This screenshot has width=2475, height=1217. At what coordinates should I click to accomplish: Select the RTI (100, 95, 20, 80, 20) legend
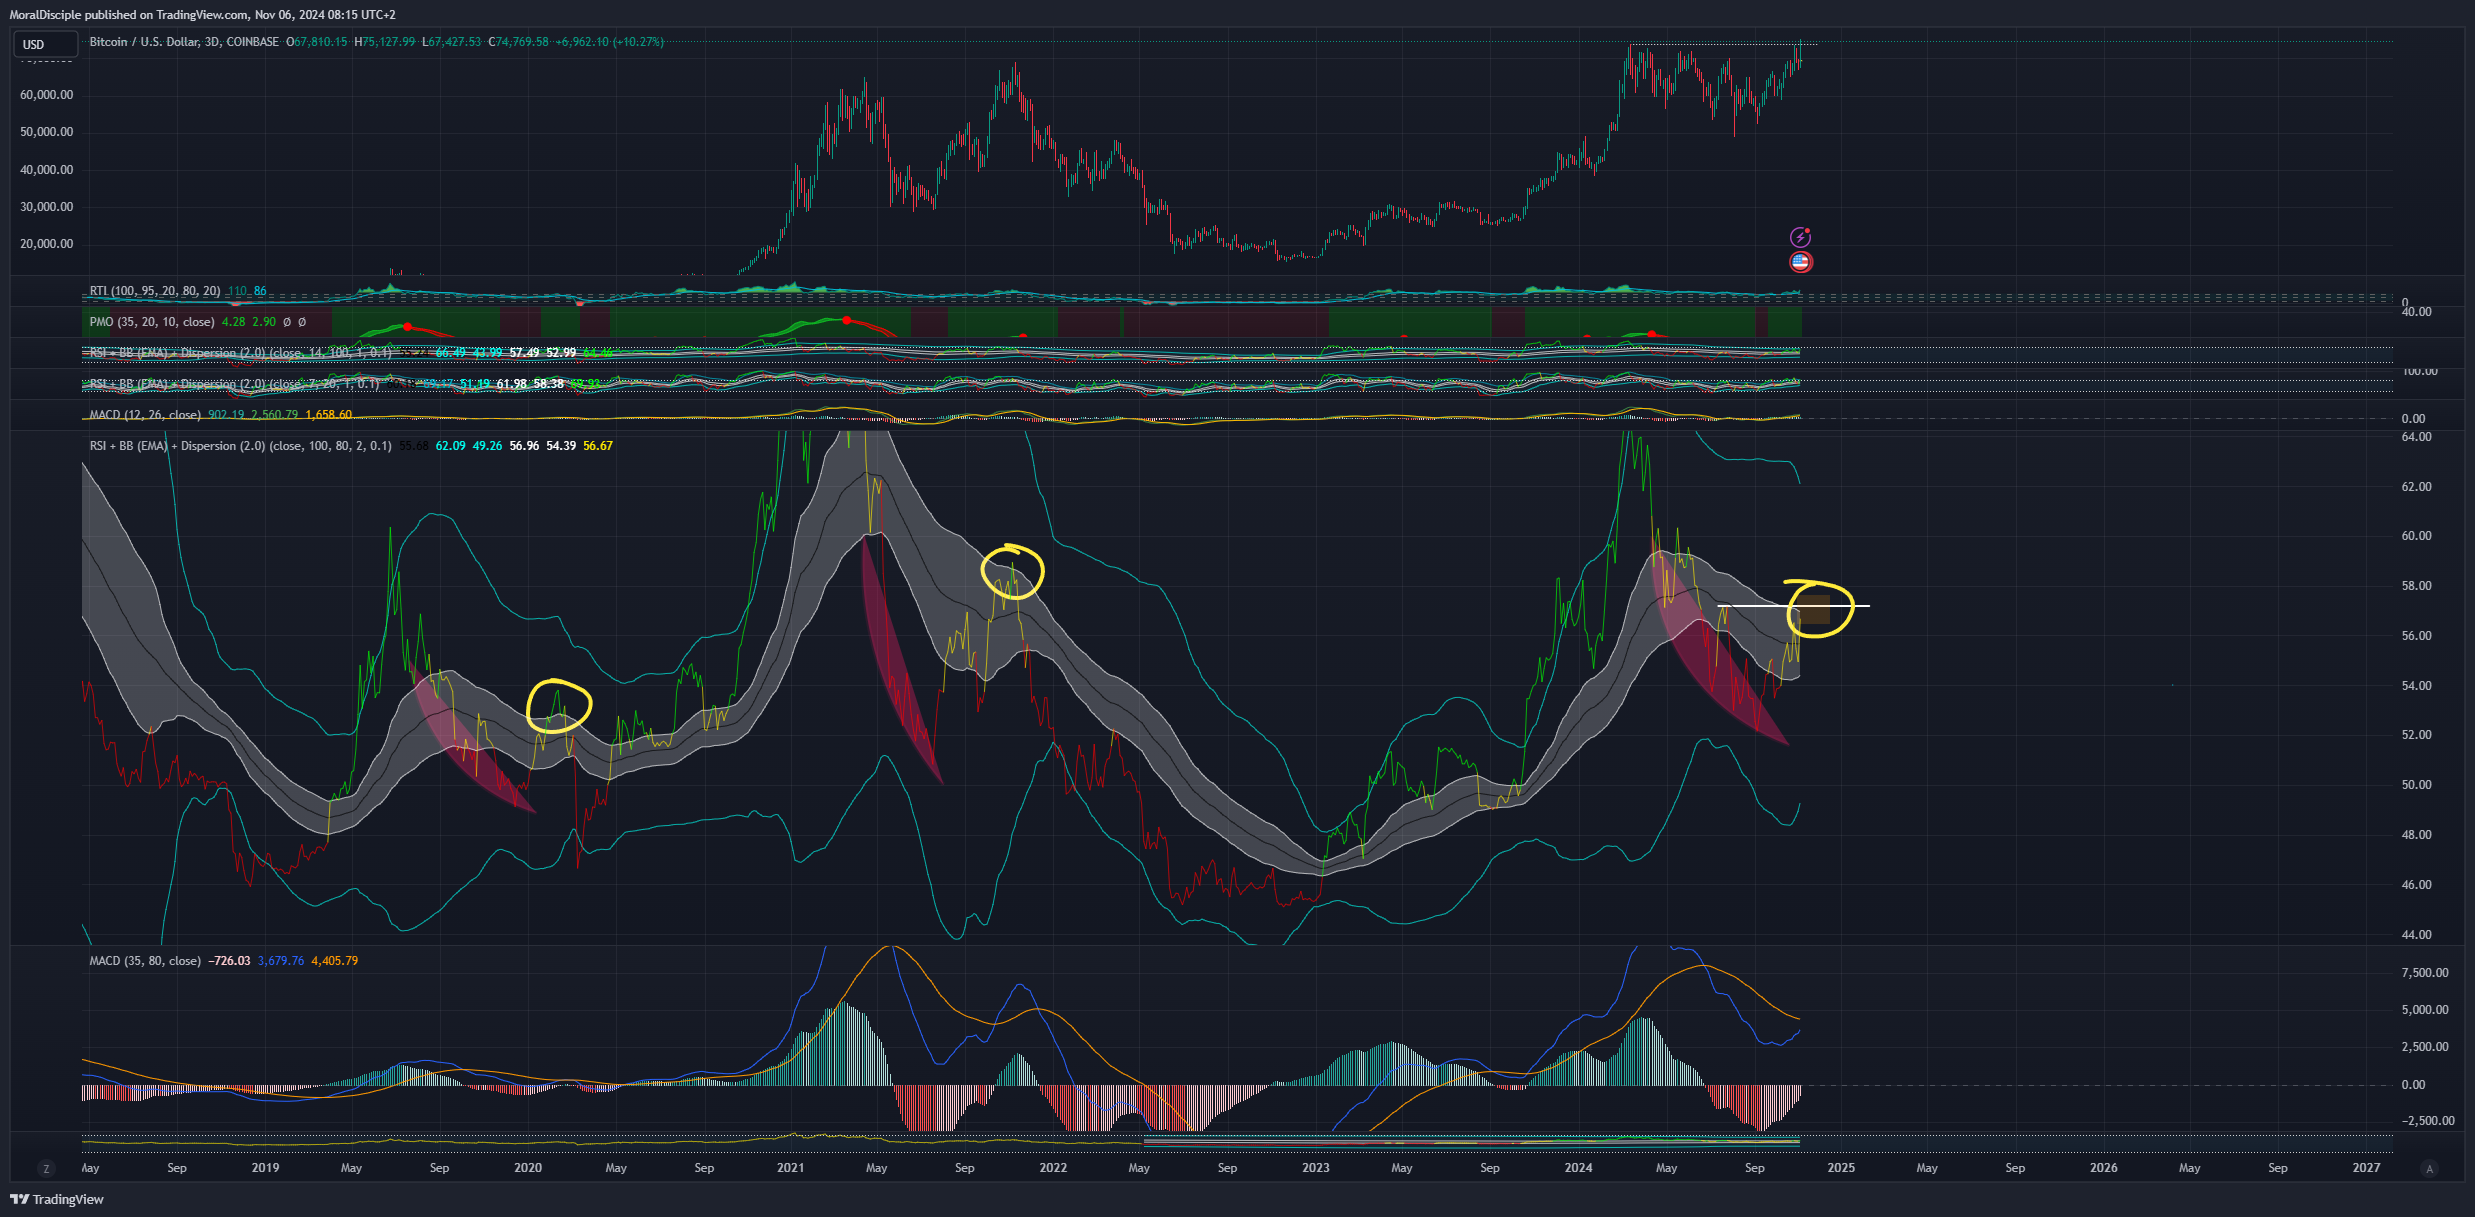click(x=155, y=291)
